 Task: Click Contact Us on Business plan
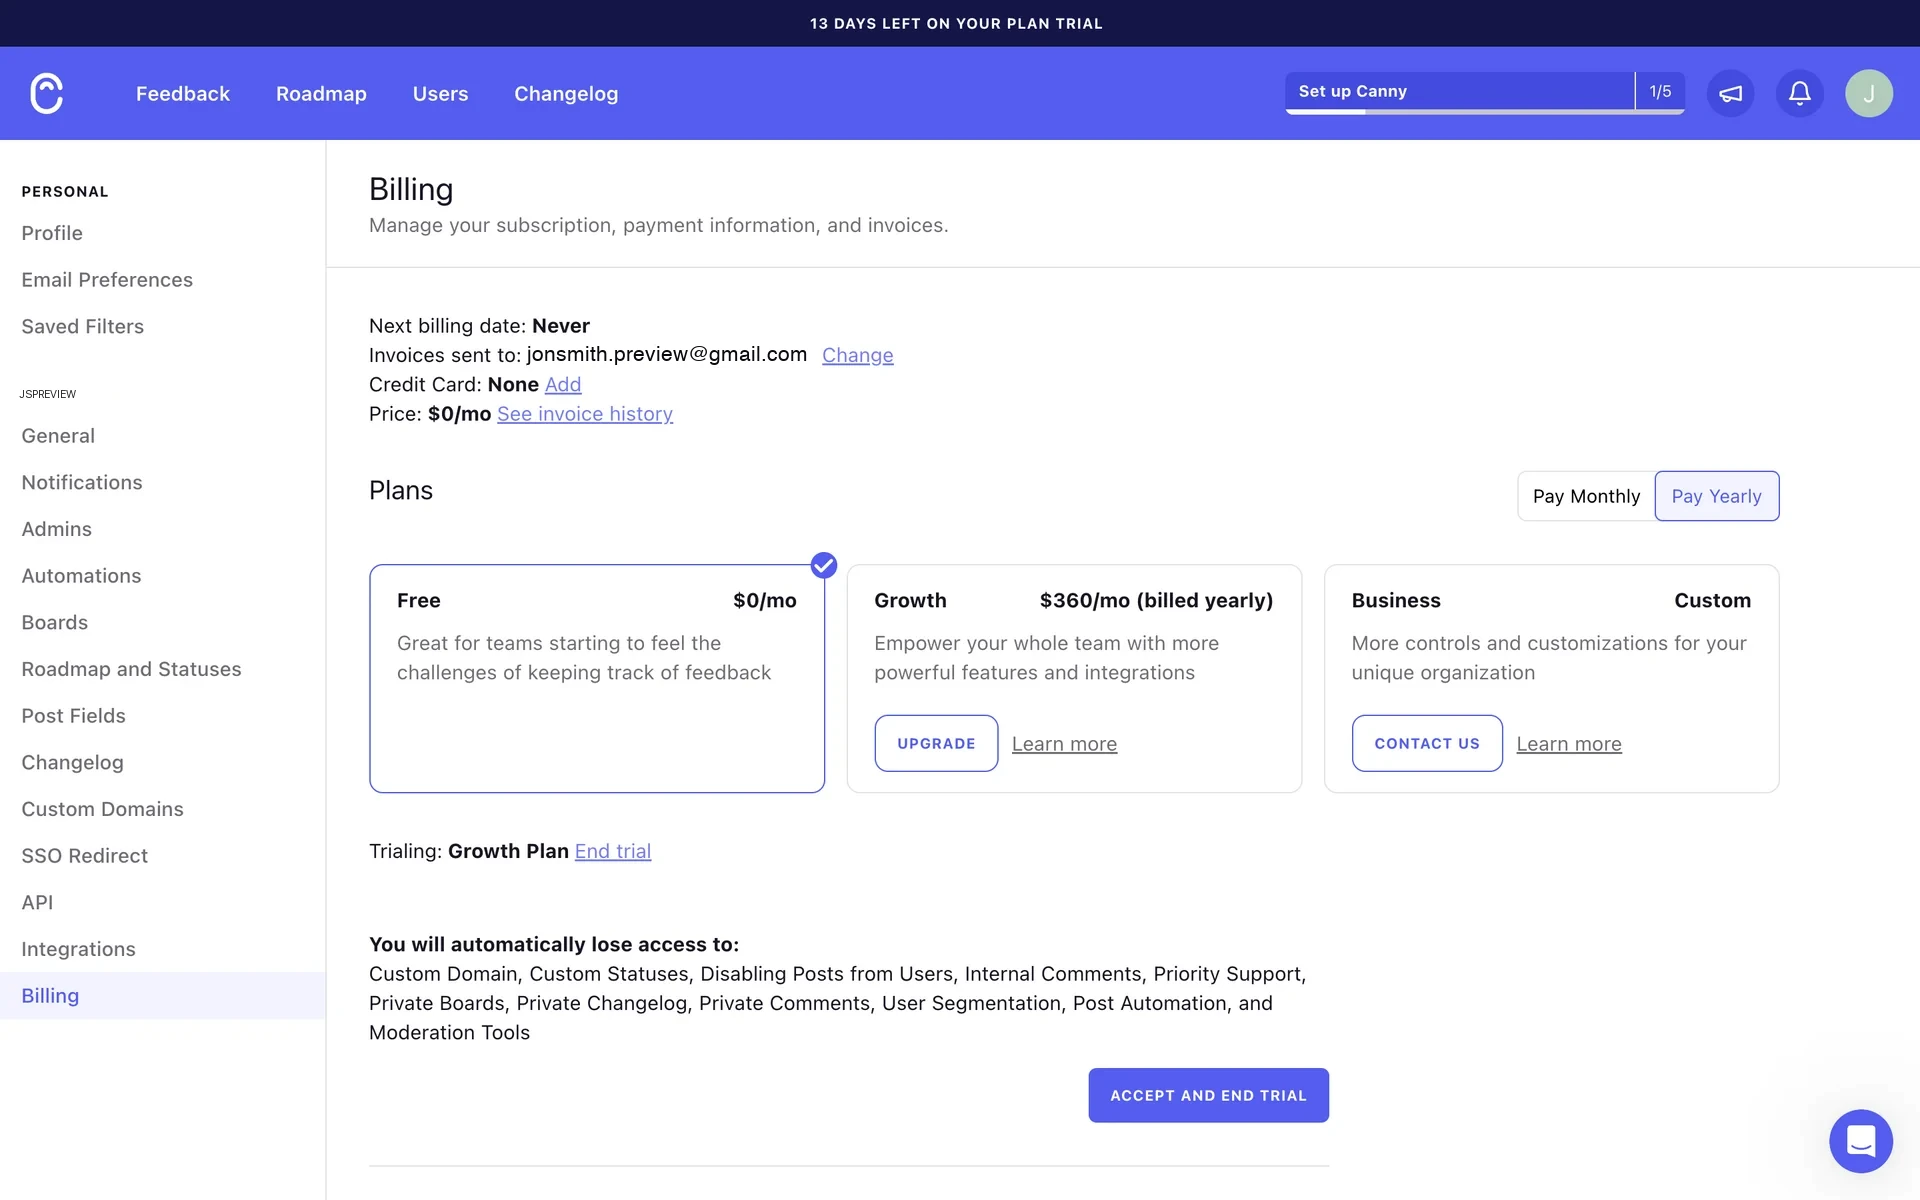[1427, 743]
